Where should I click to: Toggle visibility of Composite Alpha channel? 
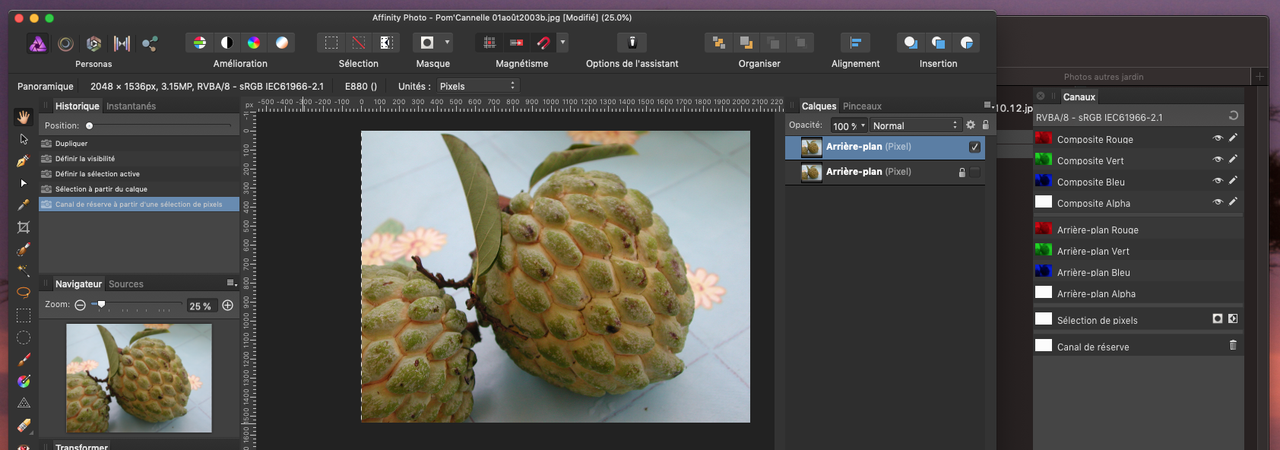tap(1218, 202)
